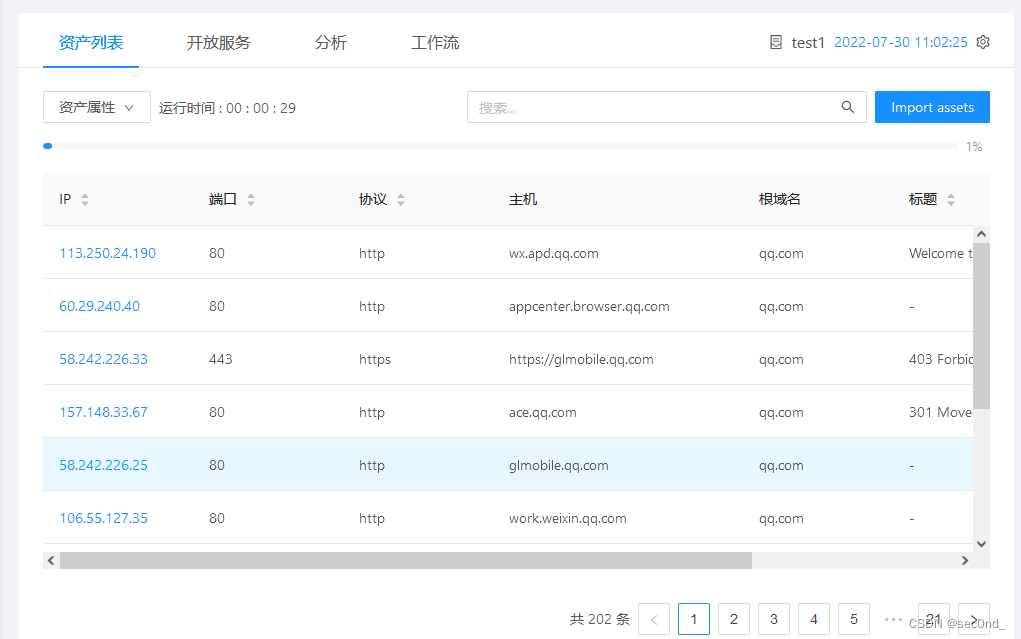Screen dimensions: 1021x639
Task: Click the search magnifier icon
Action: click(x=847, y=107)
